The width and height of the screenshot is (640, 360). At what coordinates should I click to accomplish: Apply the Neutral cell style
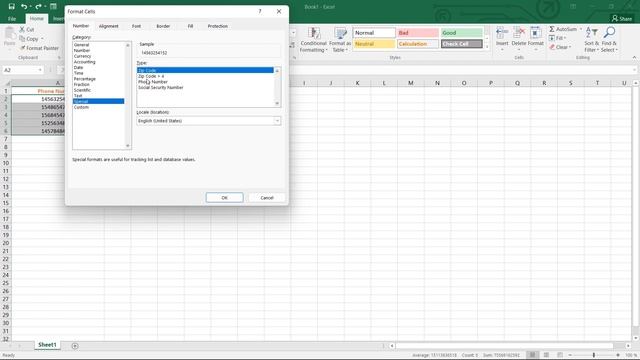374,44
